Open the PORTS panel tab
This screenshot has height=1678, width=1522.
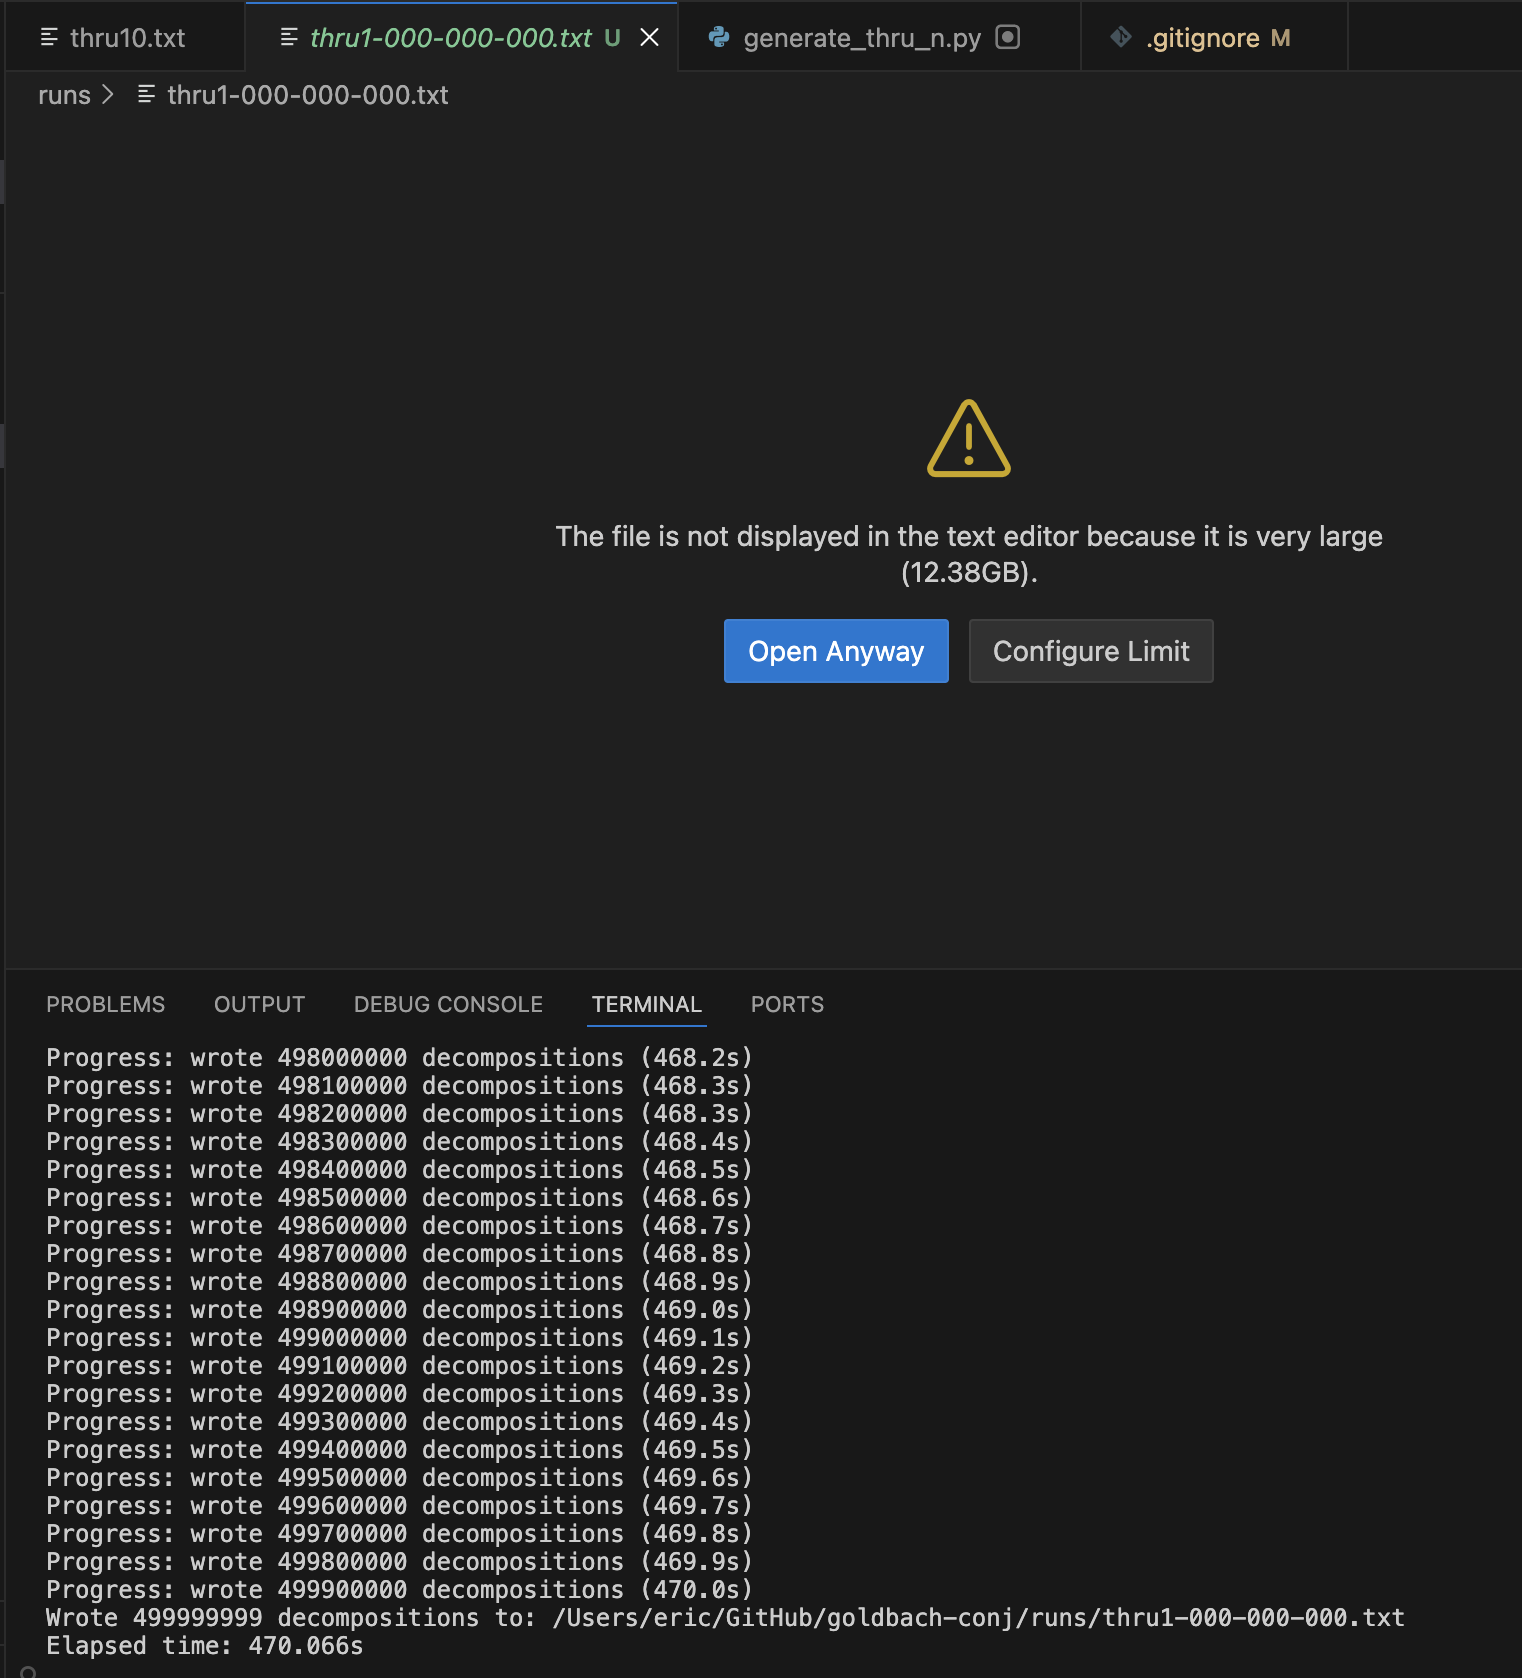[x=787, y=1004]
